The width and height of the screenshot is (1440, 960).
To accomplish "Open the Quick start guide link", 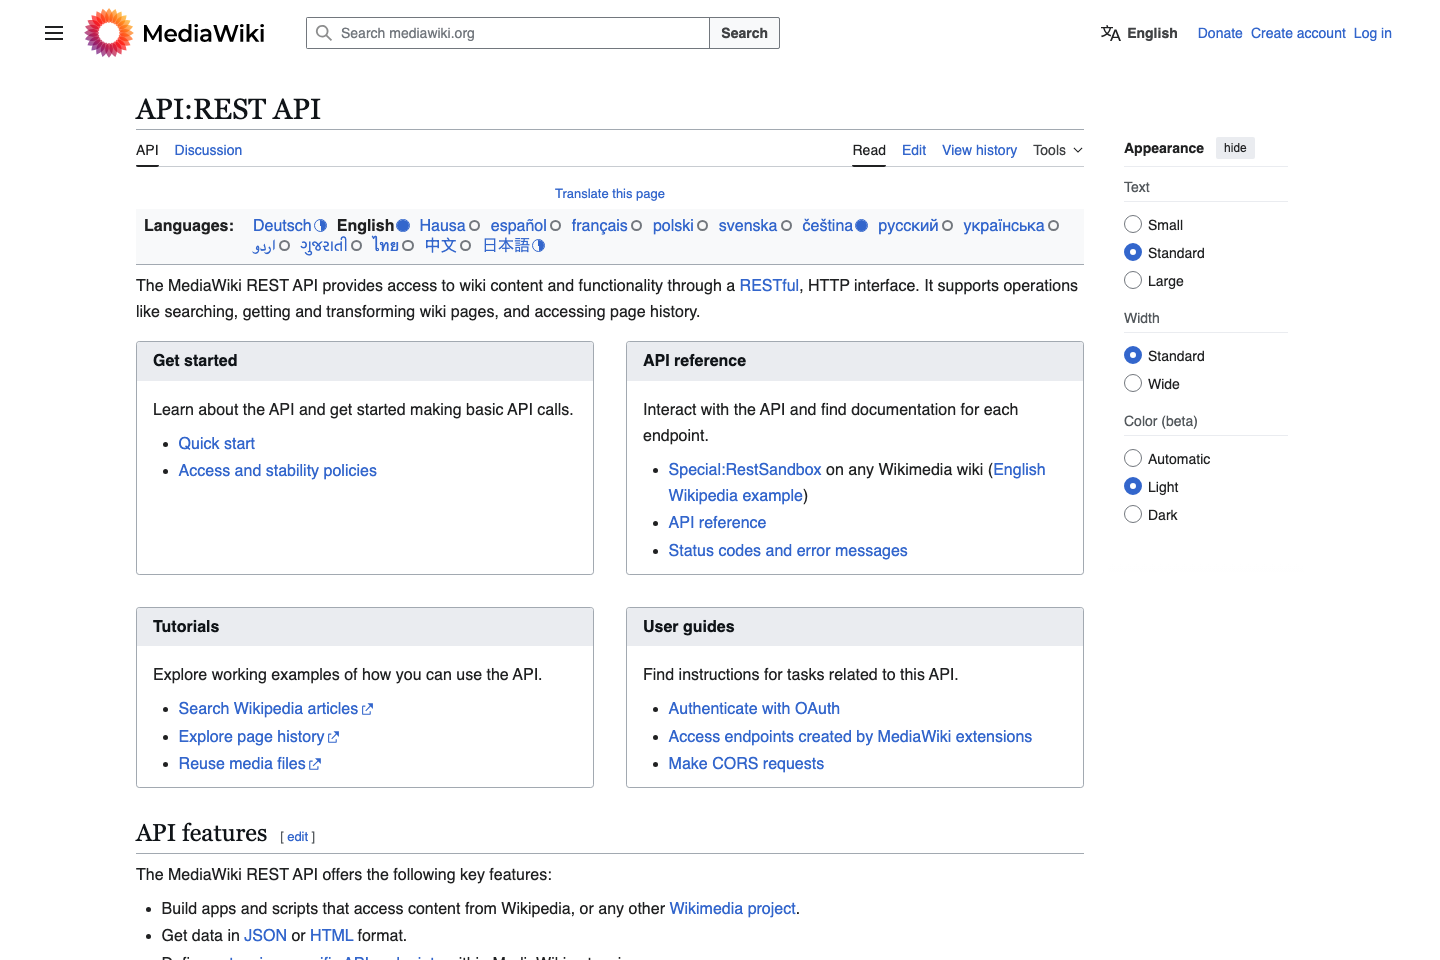I will (x=216, y=443).
